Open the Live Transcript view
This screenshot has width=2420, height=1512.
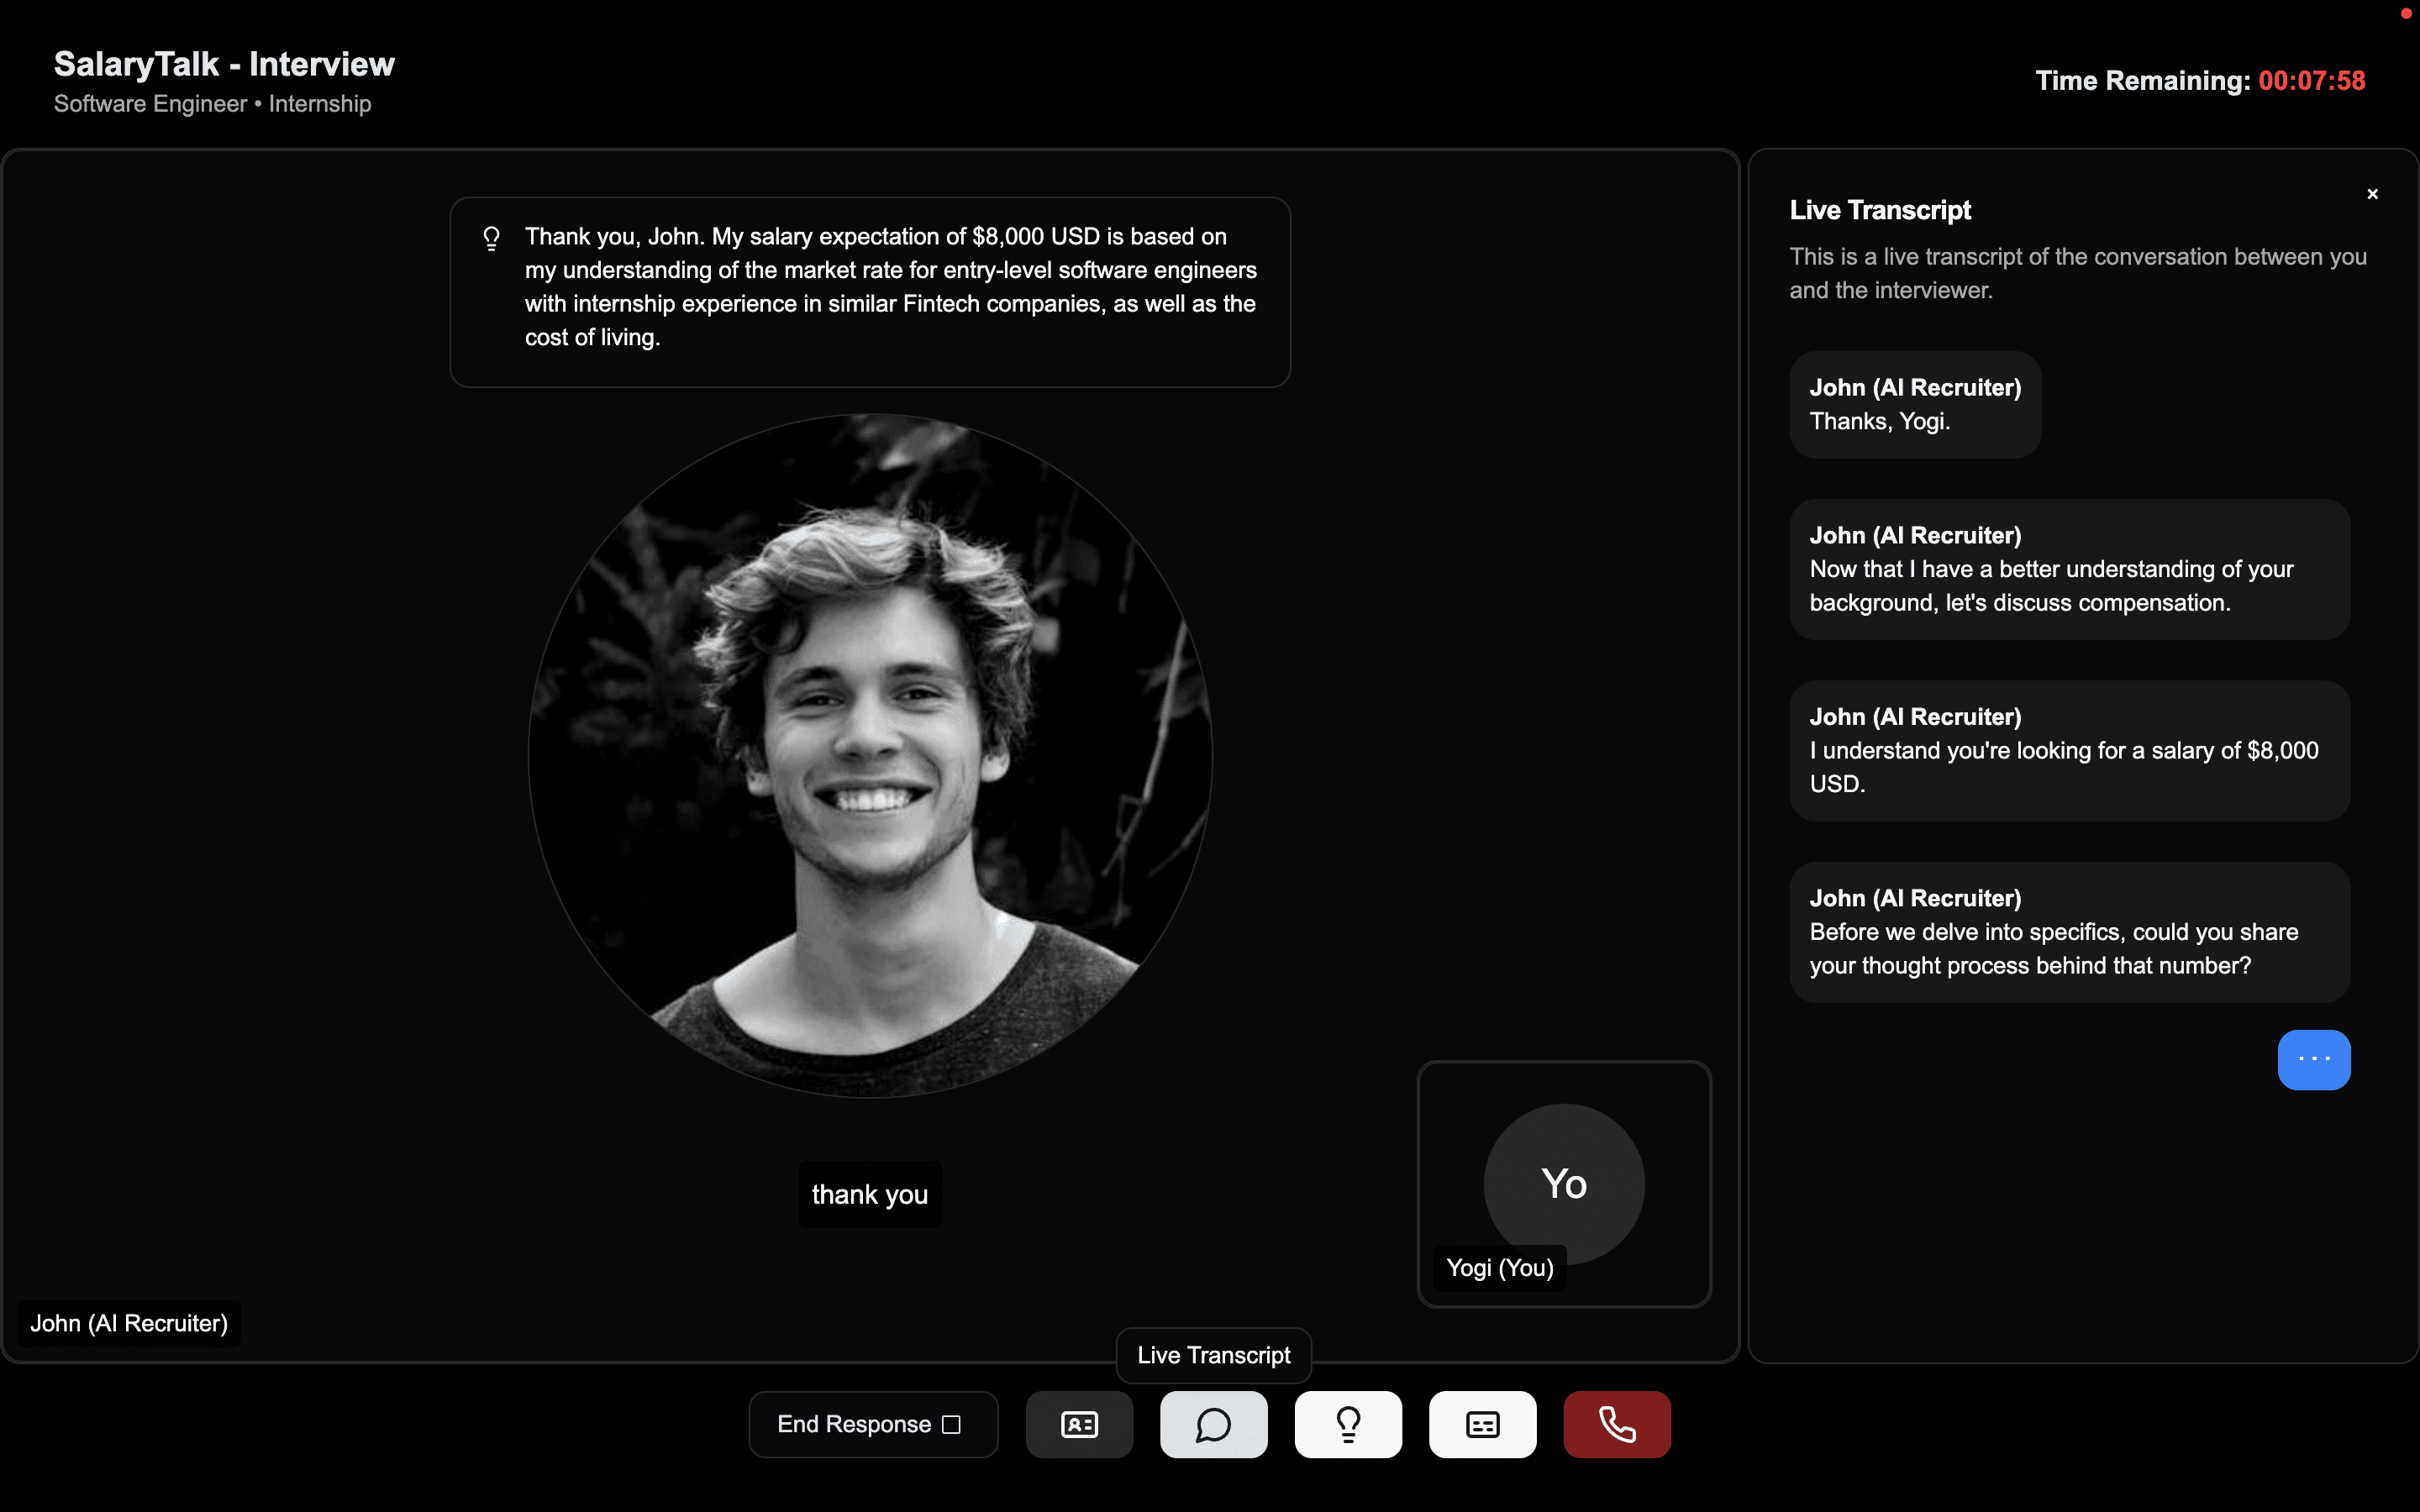click(x=1212, y=1355)
